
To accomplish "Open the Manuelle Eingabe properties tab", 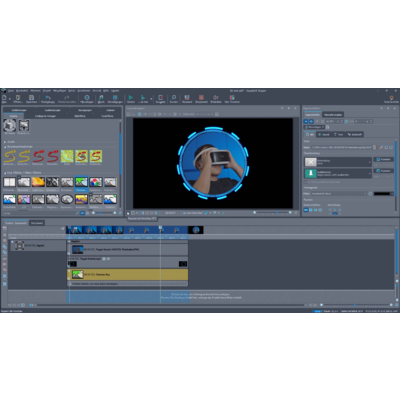I will (x=333, y=115).
